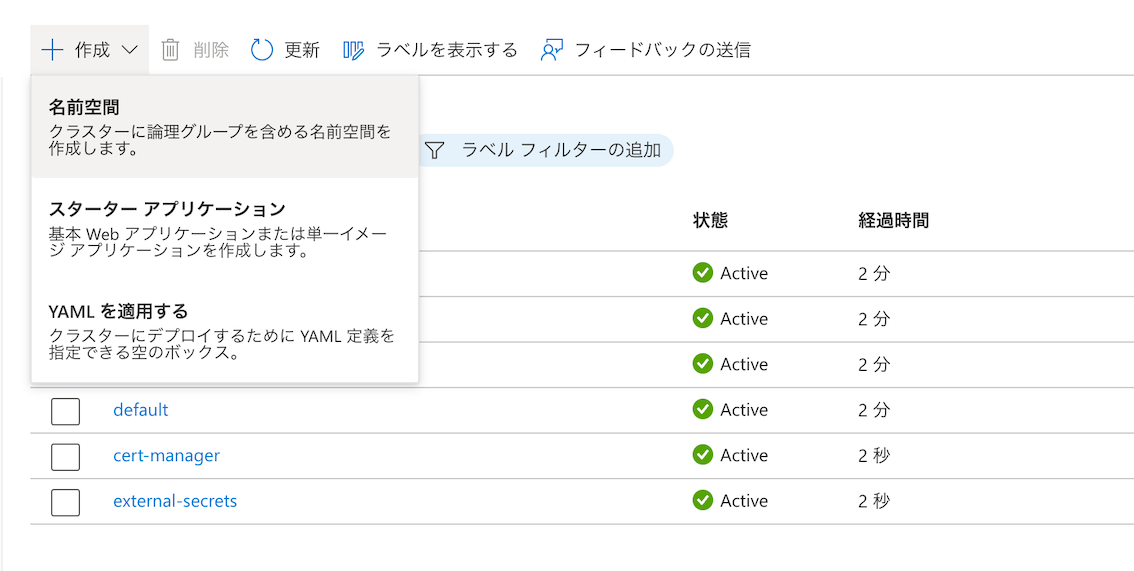The image size is (1134, 571).
Task: Sort by the 状態 column header
Action: (x=710, y=220)
